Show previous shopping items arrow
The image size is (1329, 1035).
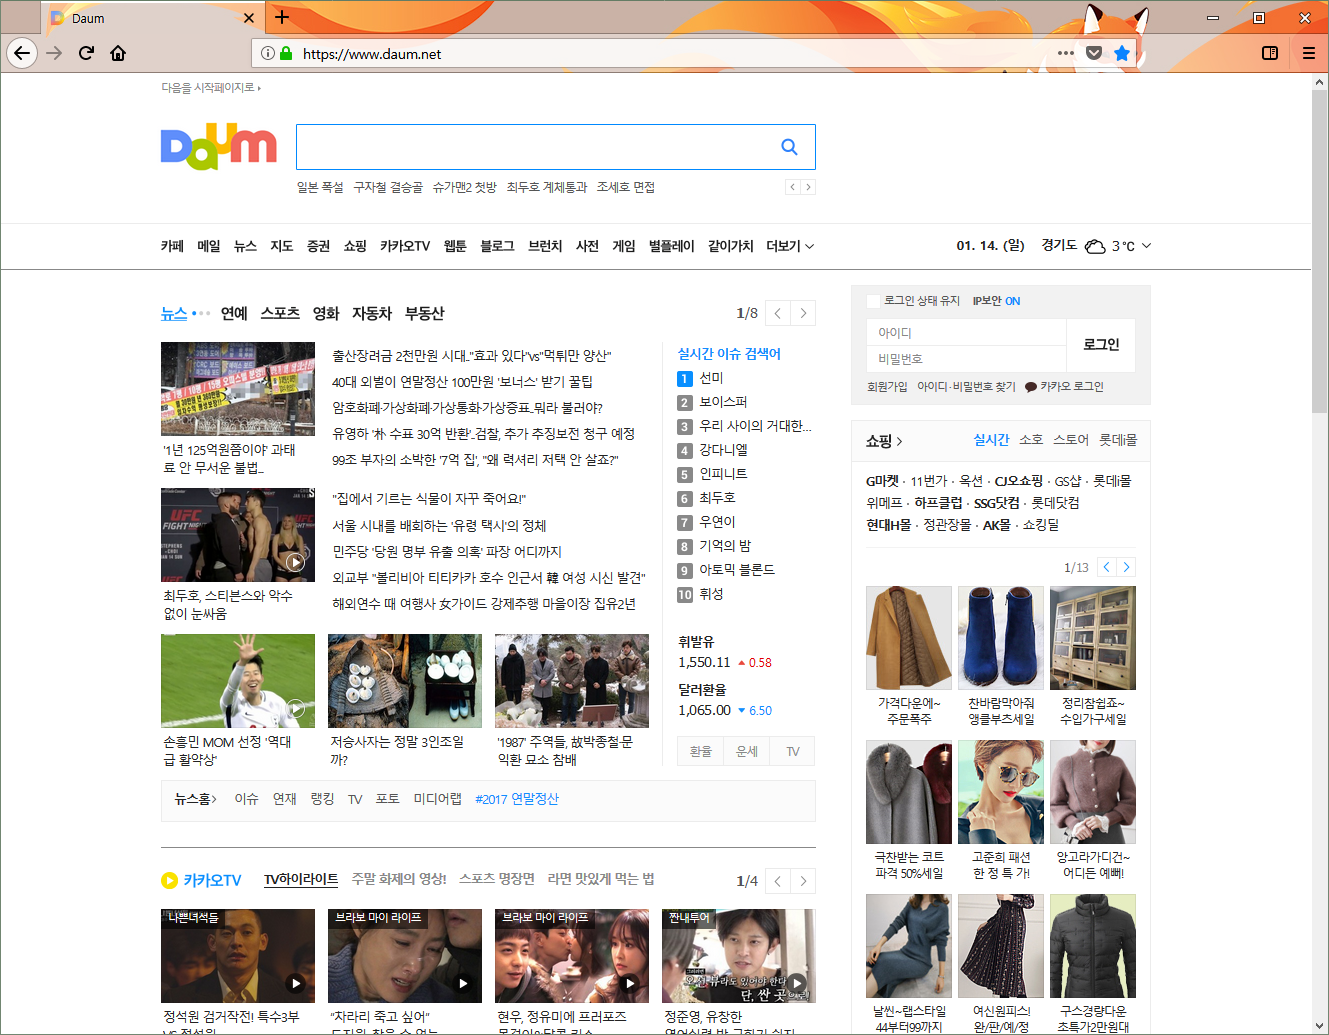pyautogui.click(x=1107, y=567)
